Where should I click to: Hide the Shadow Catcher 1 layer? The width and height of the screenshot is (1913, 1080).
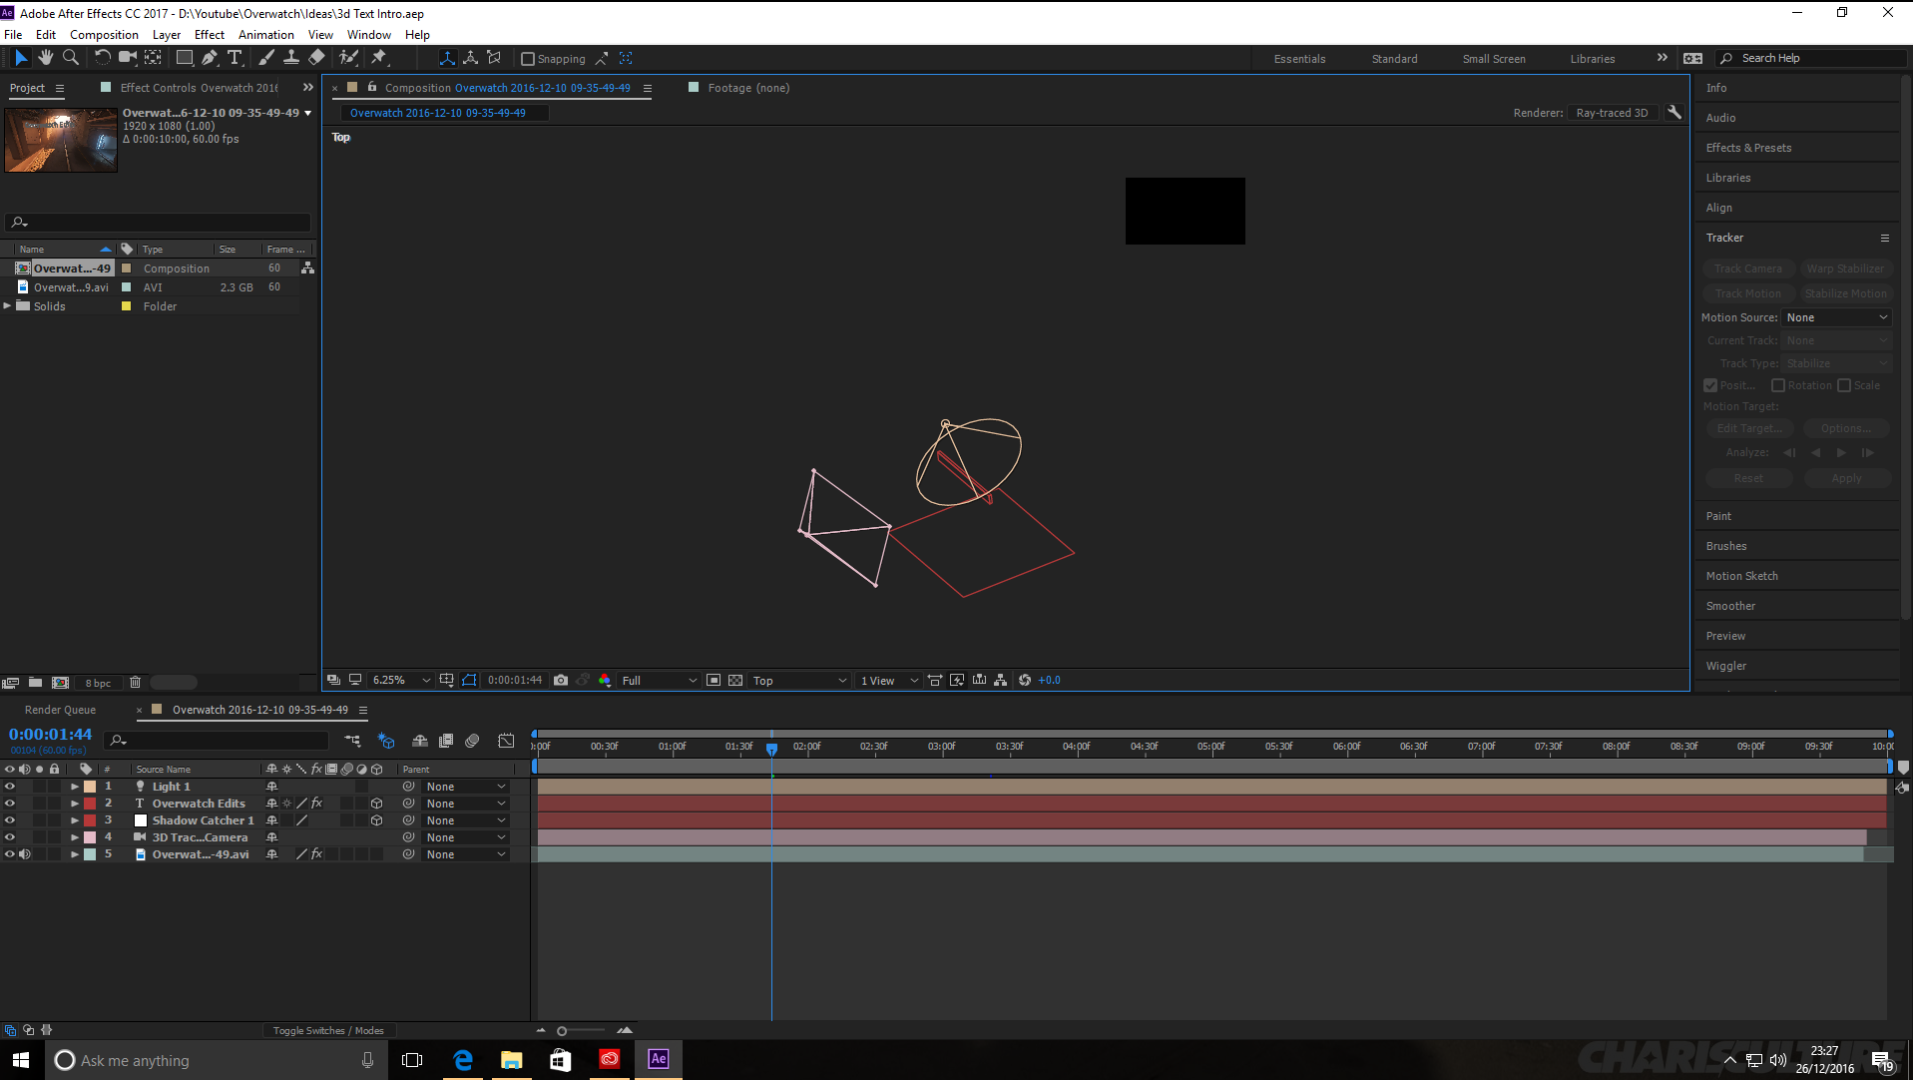coord(10,821)
